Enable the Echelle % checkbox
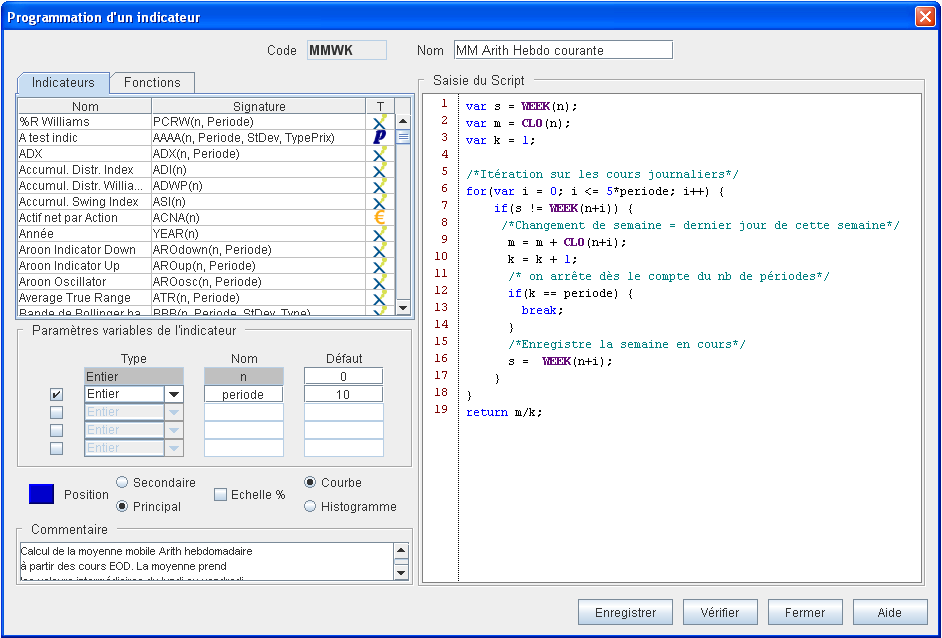 222,494
